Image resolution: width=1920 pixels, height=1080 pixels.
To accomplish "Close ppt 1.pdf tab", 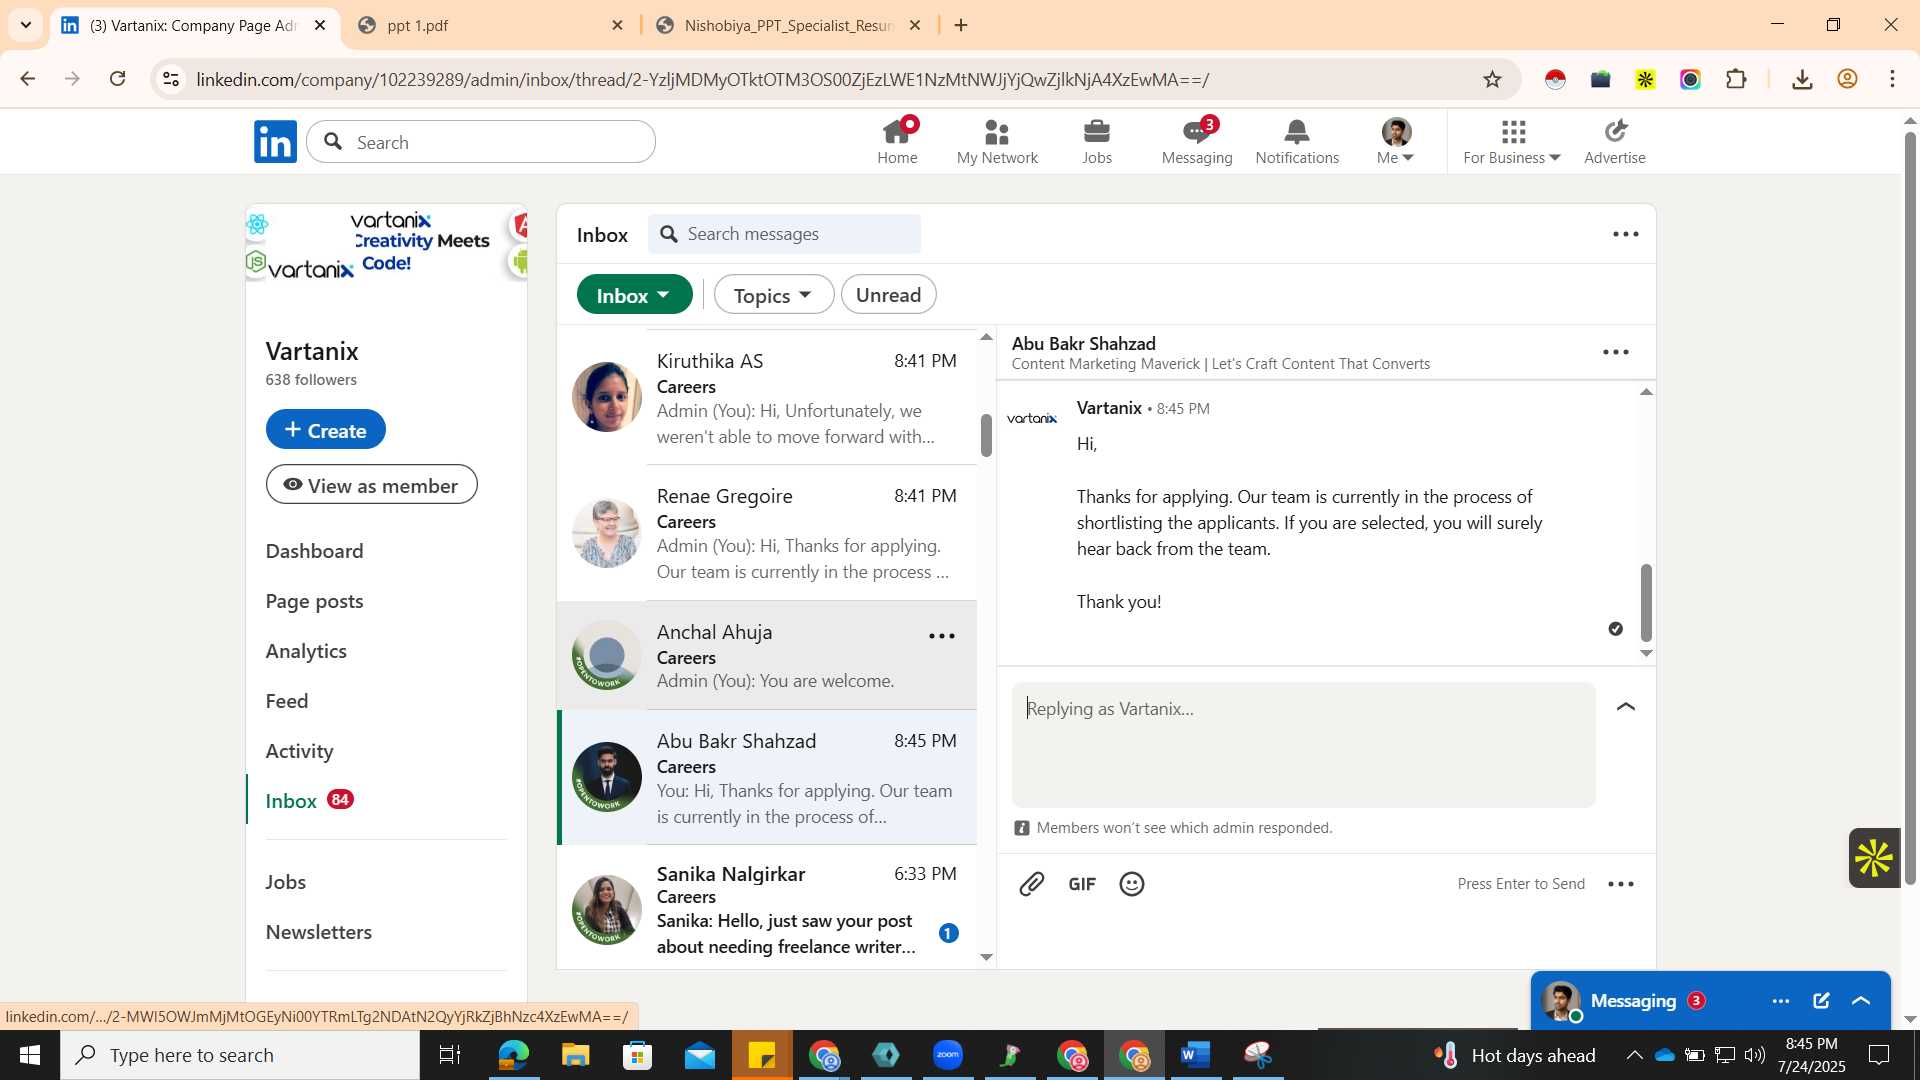I will pyautogui.click(x=617, y=26).
